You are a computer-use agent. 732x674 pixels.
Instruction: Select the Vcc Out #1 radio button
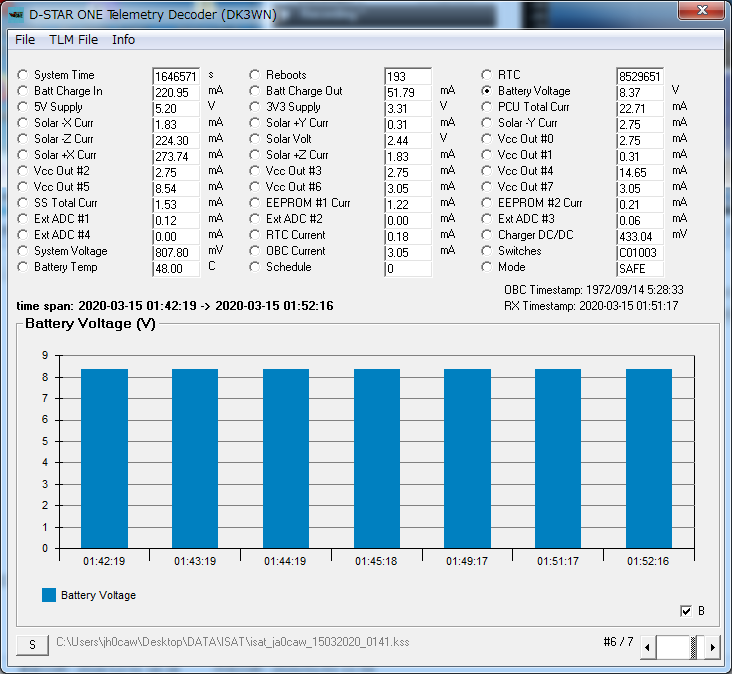point(486,154)
